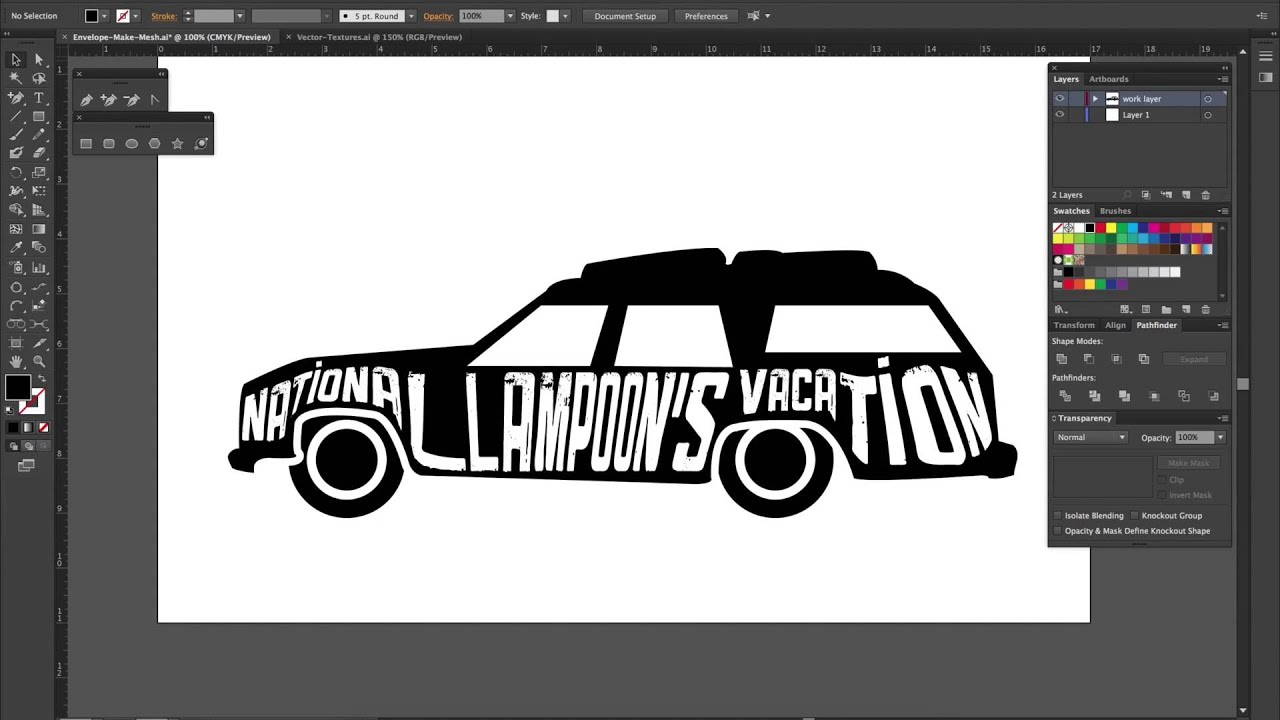Select Envelope-Make-Mesh.ai document tab
This screenshot has width=1280, height=720.
tap(171, 37)
